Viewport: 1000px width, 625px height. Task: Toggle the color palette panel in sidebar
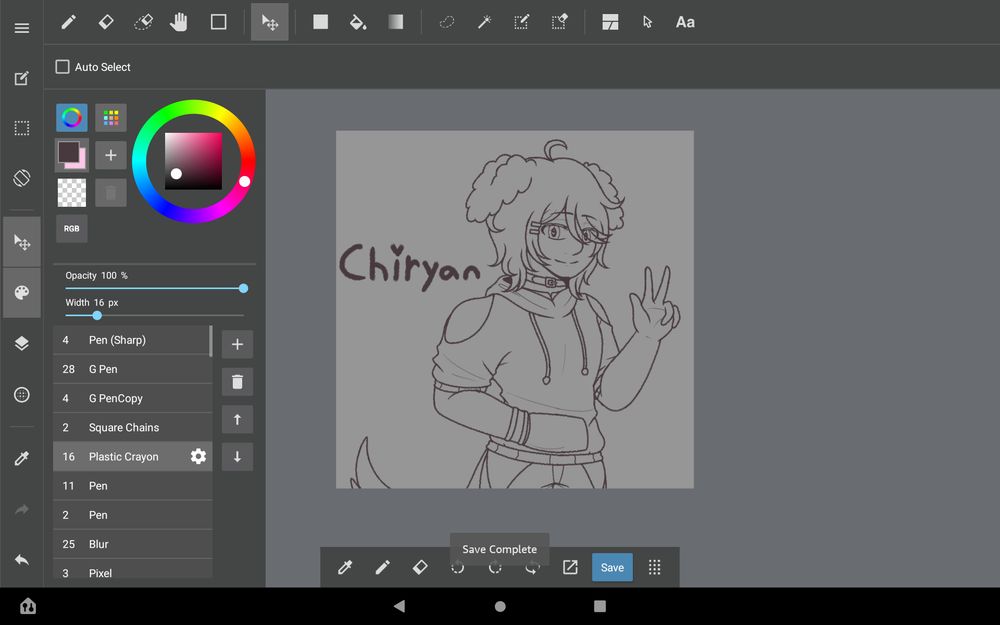pyautogui.click(x=22, y=293)
